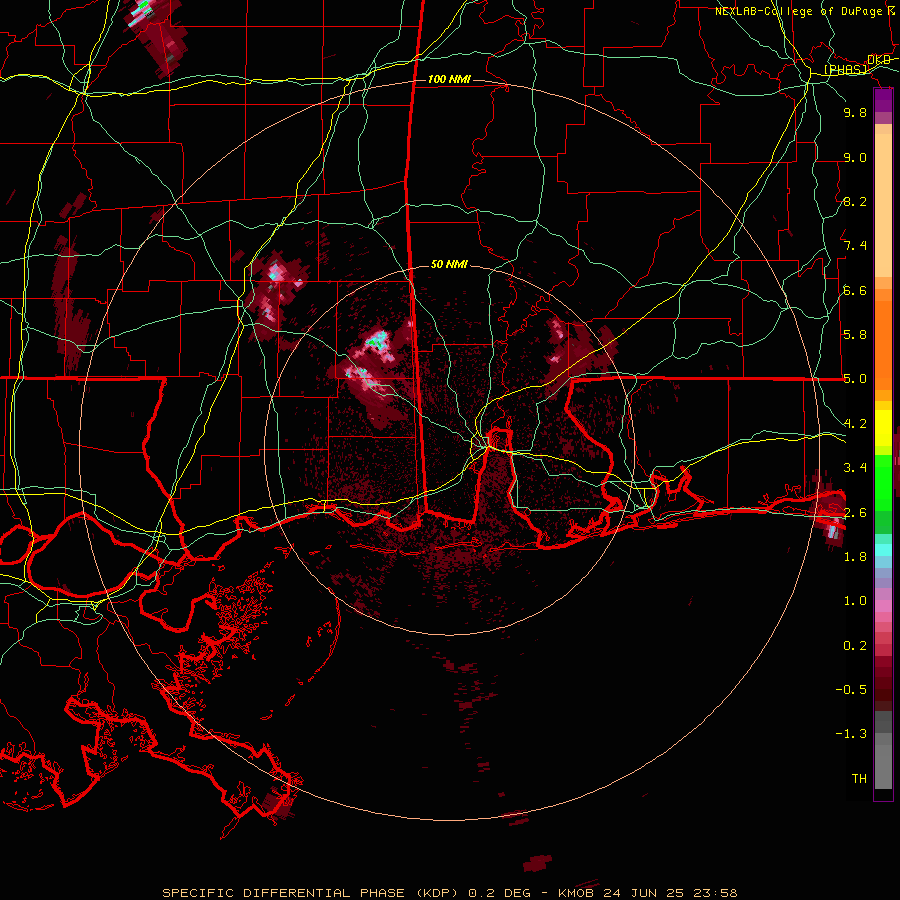Click the '23:58' time in the caption
Image resolution: width=900 pixels, height=900 pixels.
[716, 893]
